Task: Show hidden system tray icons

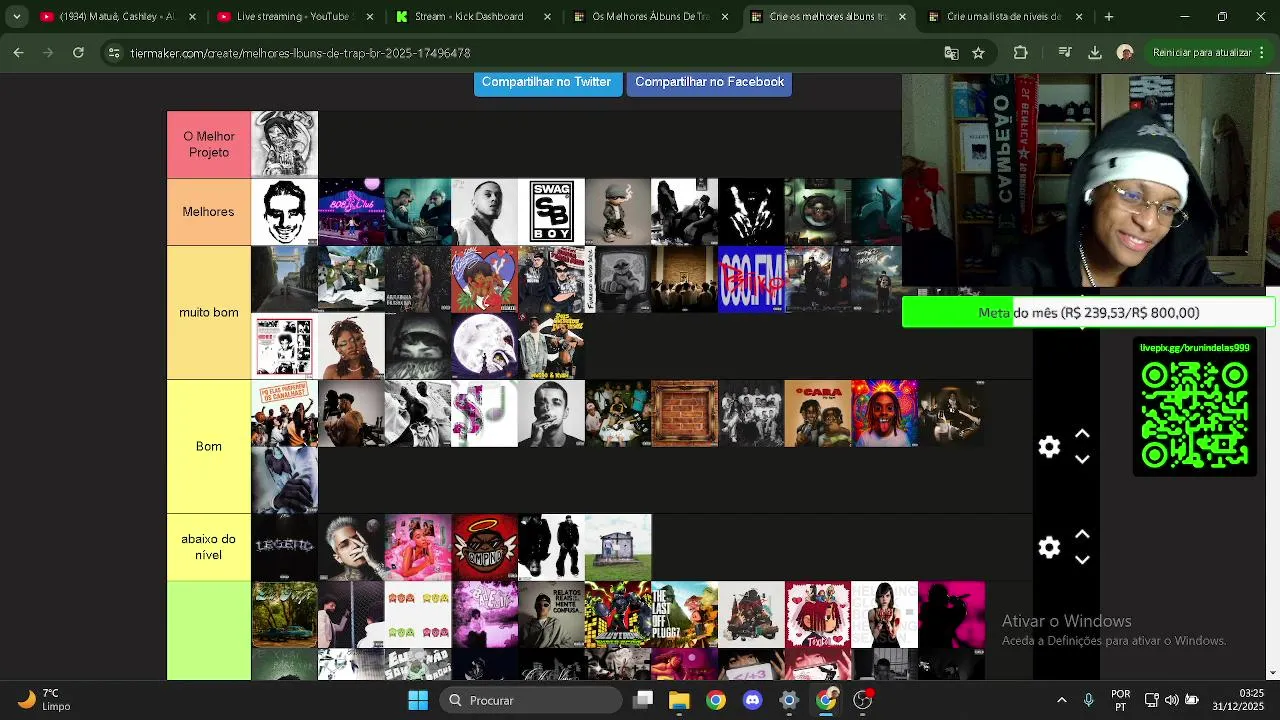Action: click(1061, 700)
